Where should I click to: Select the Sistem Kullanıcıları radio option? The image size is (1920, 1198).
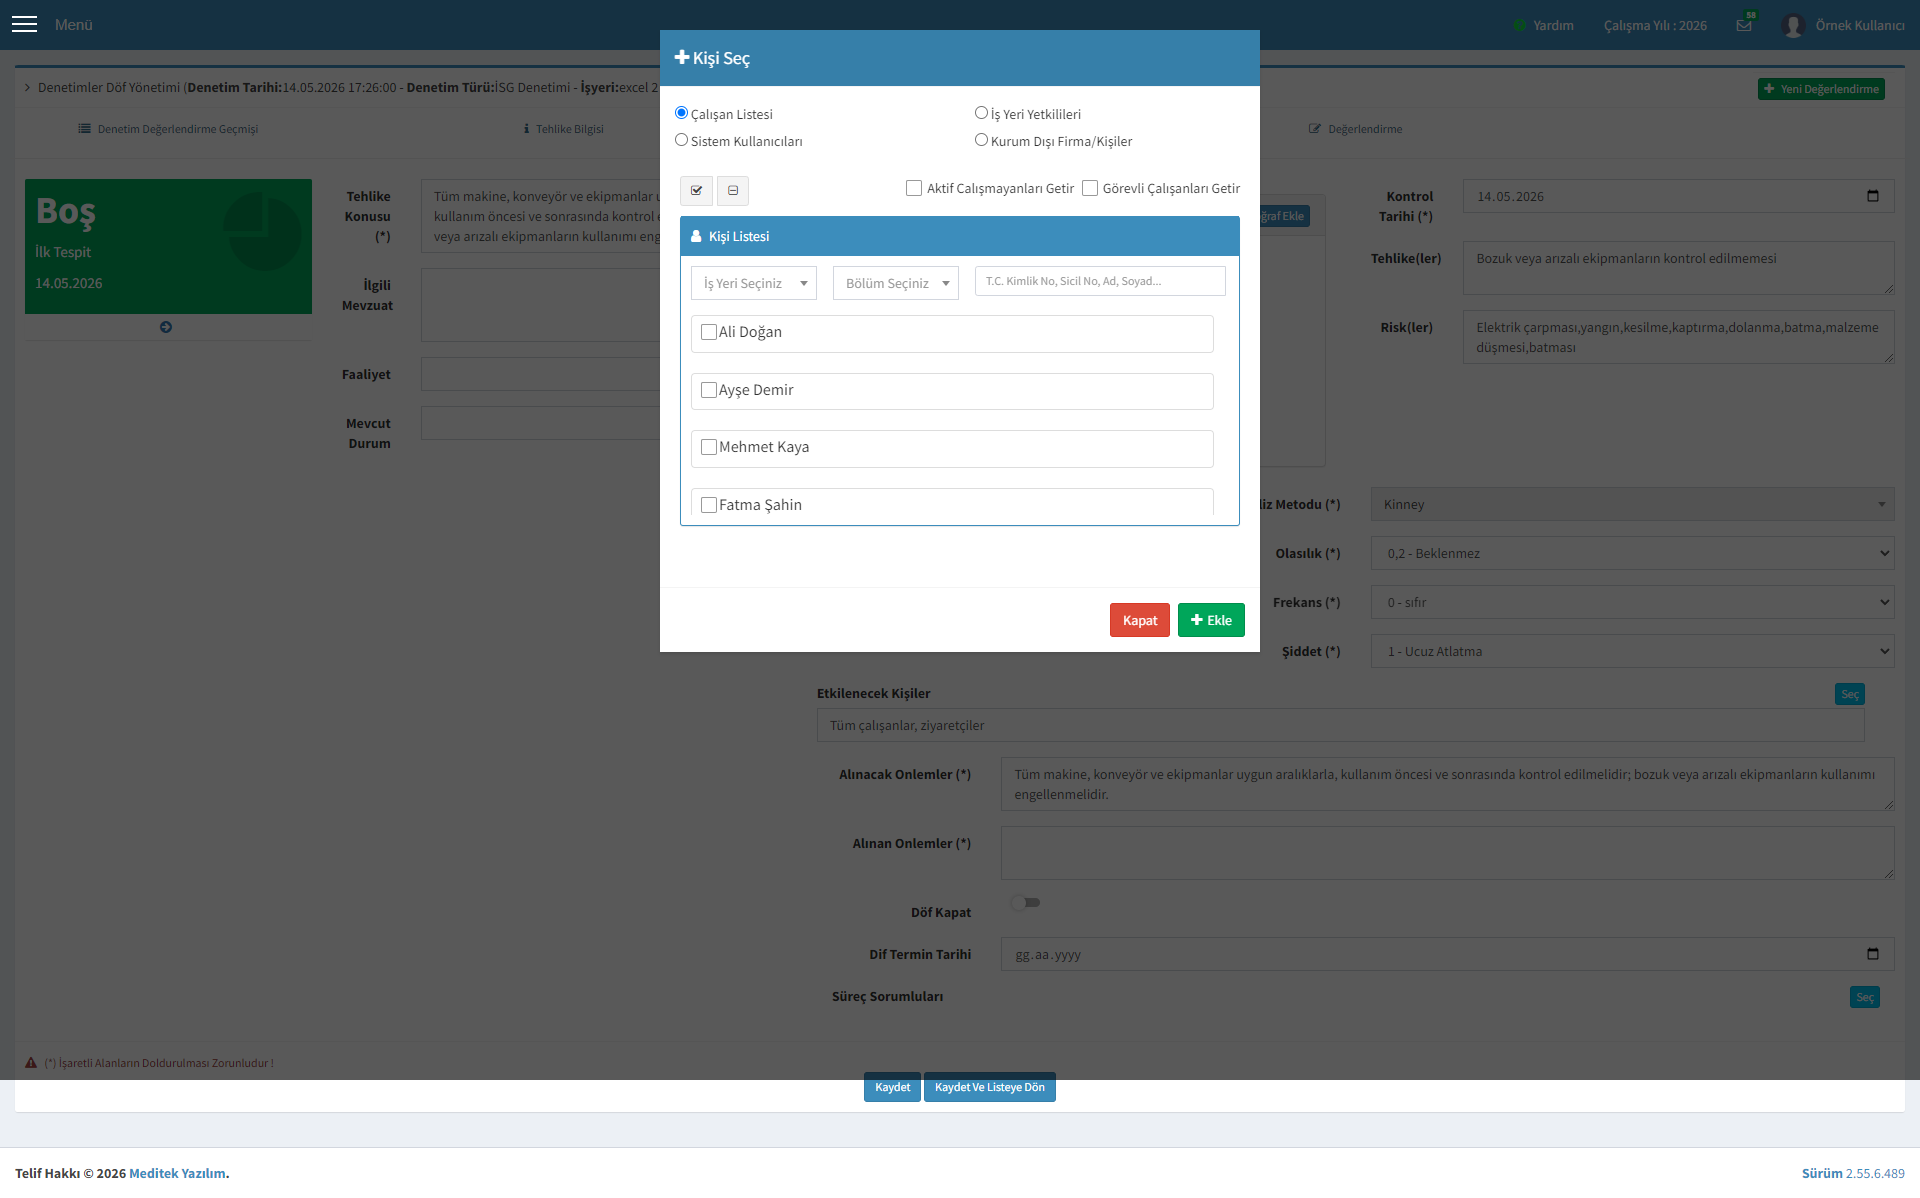pyautogui.click(x=682, y=140)
